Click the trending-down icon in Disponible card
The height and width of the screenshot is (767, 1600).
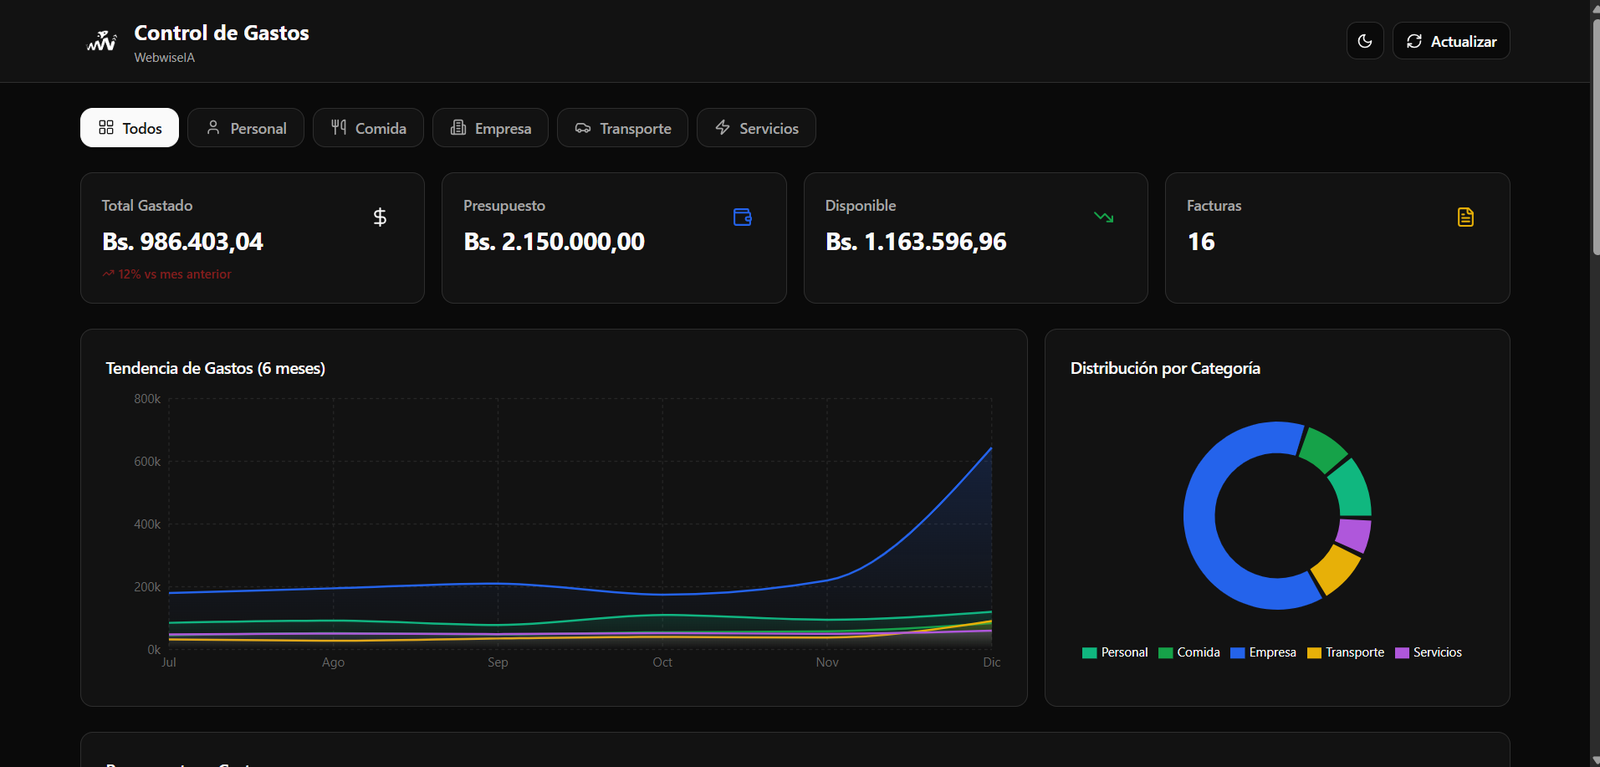tap(1104, 217)
